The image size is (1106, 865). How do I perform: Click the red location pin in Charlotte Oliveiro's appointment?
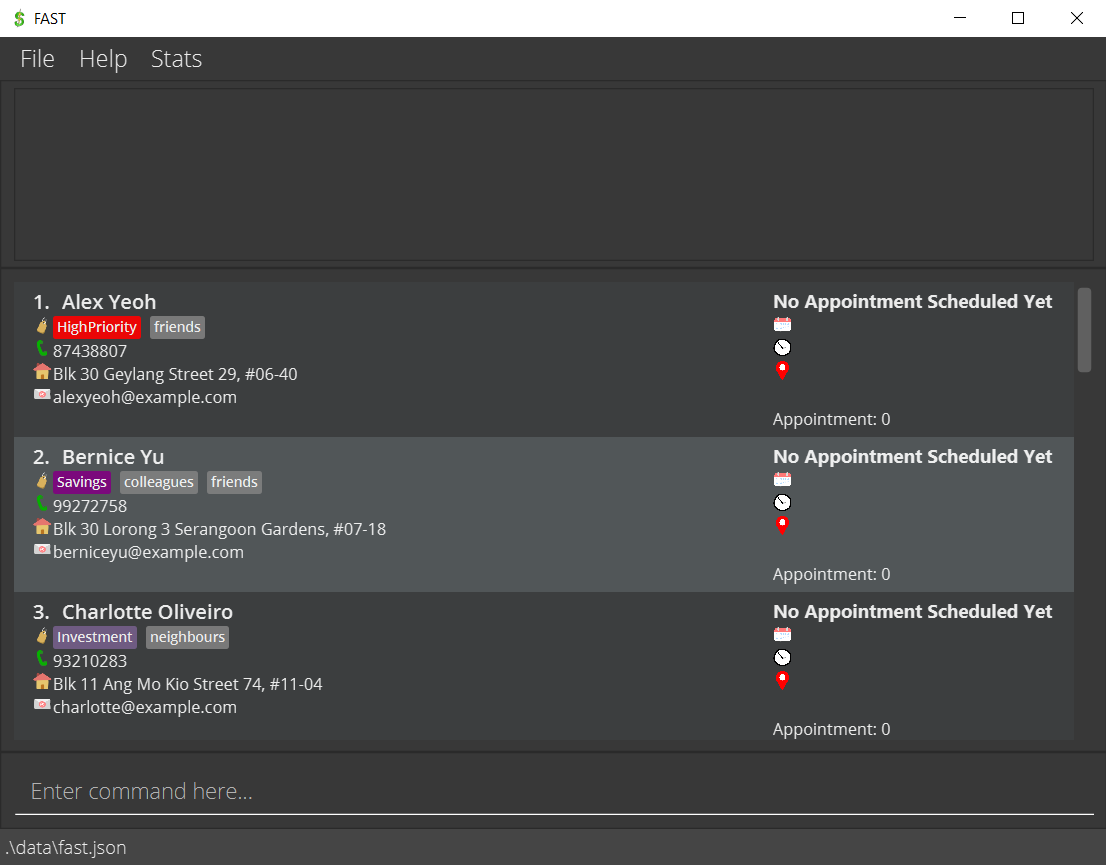point(782,680)
